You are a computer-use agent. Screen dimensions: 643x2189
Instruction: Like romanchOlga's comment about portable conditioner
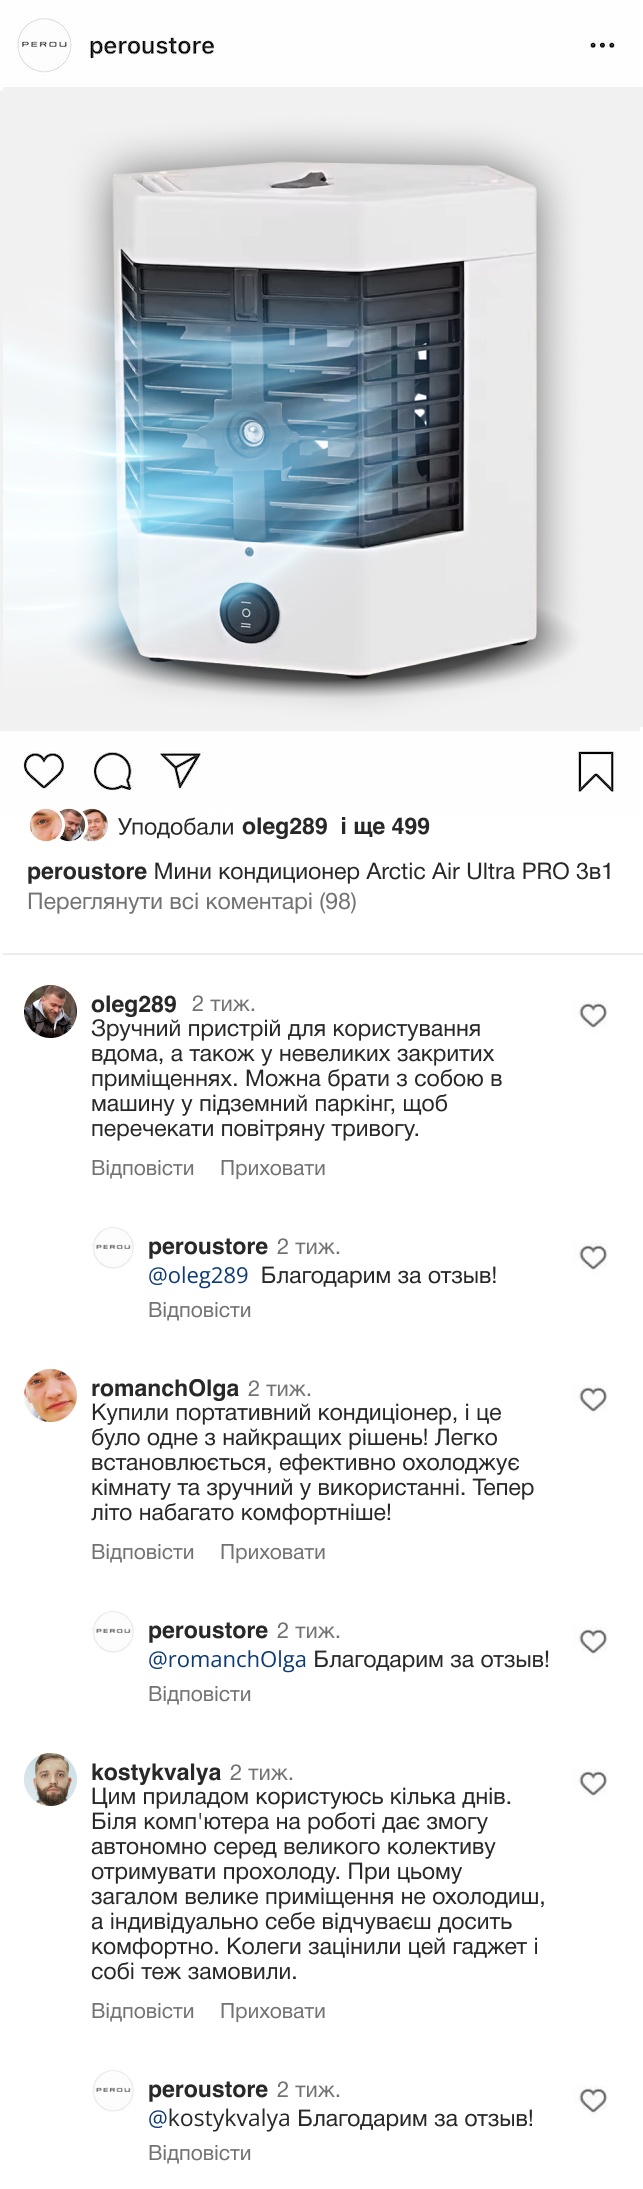[x=594, y=1400]
